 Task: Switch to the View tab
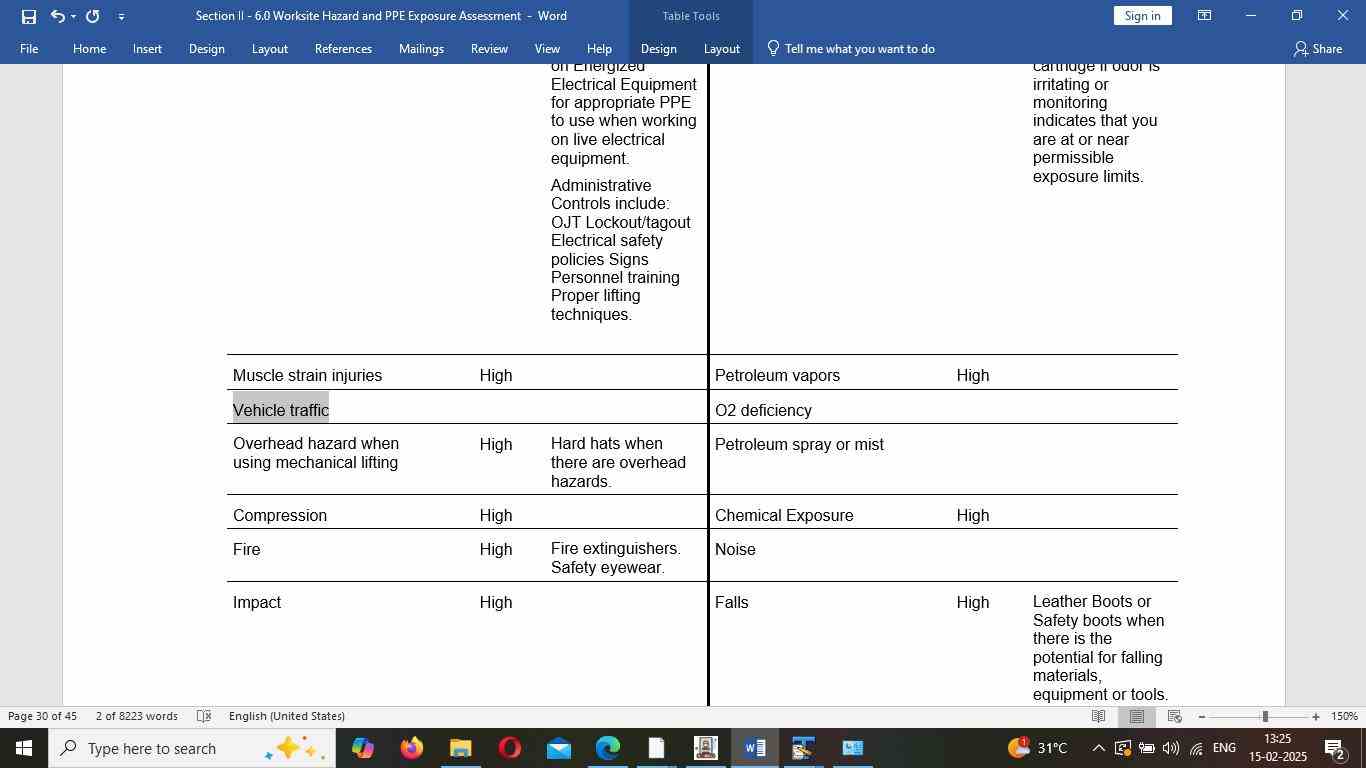tap(547, 48)
